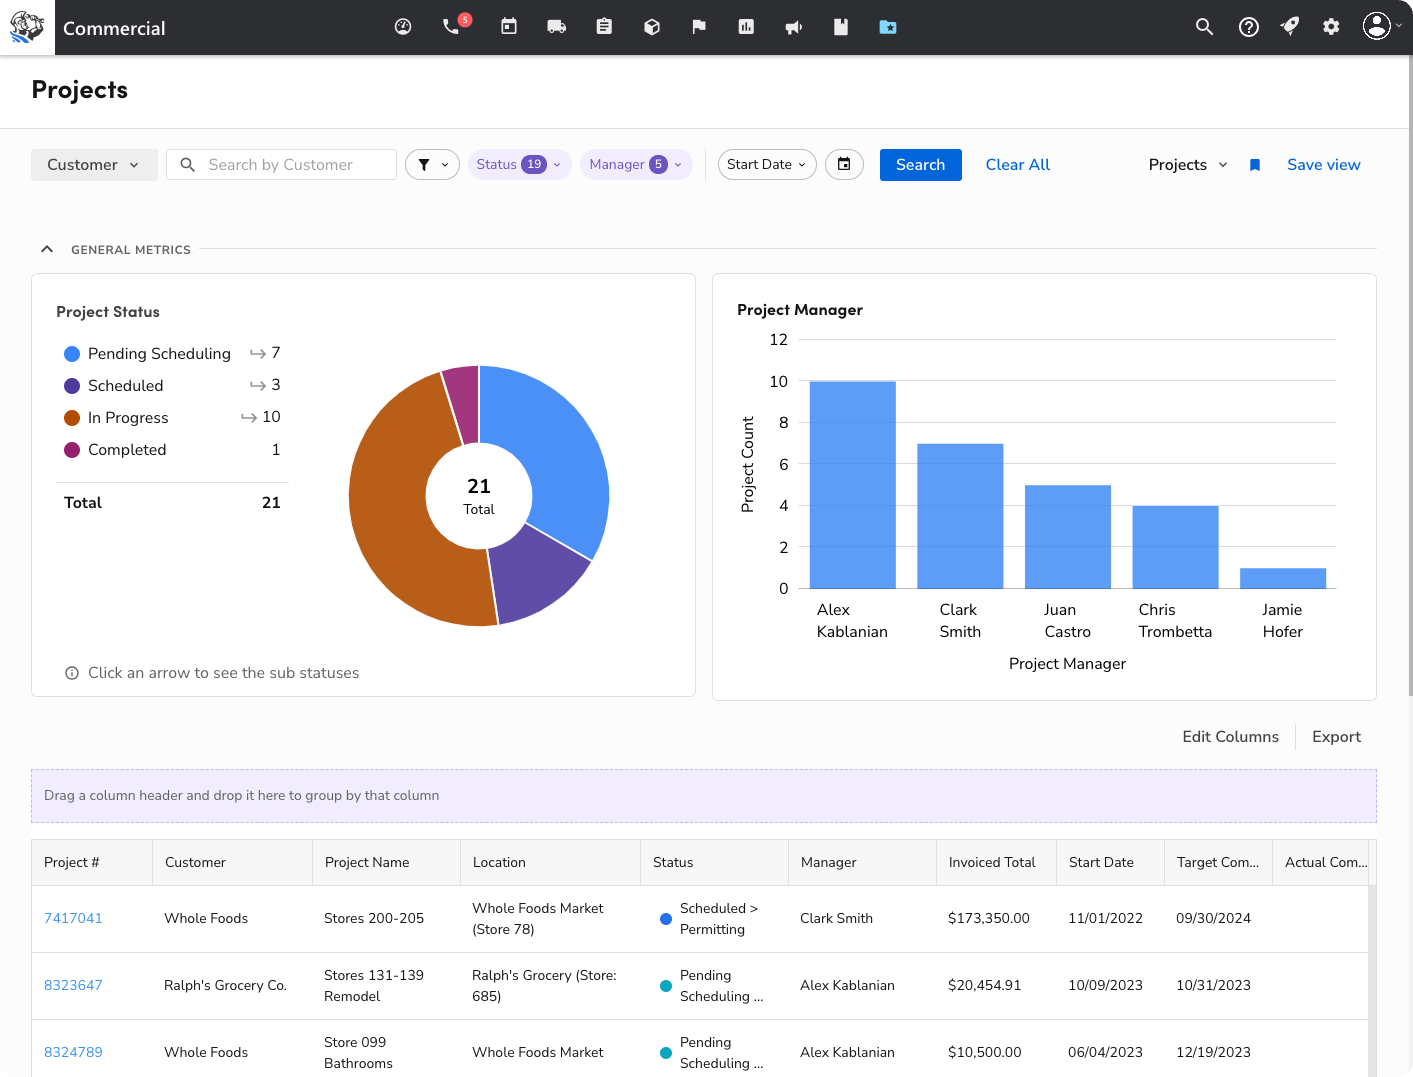
Task: Select the highlighted Projects folder tab
Action: coord(888,27)
